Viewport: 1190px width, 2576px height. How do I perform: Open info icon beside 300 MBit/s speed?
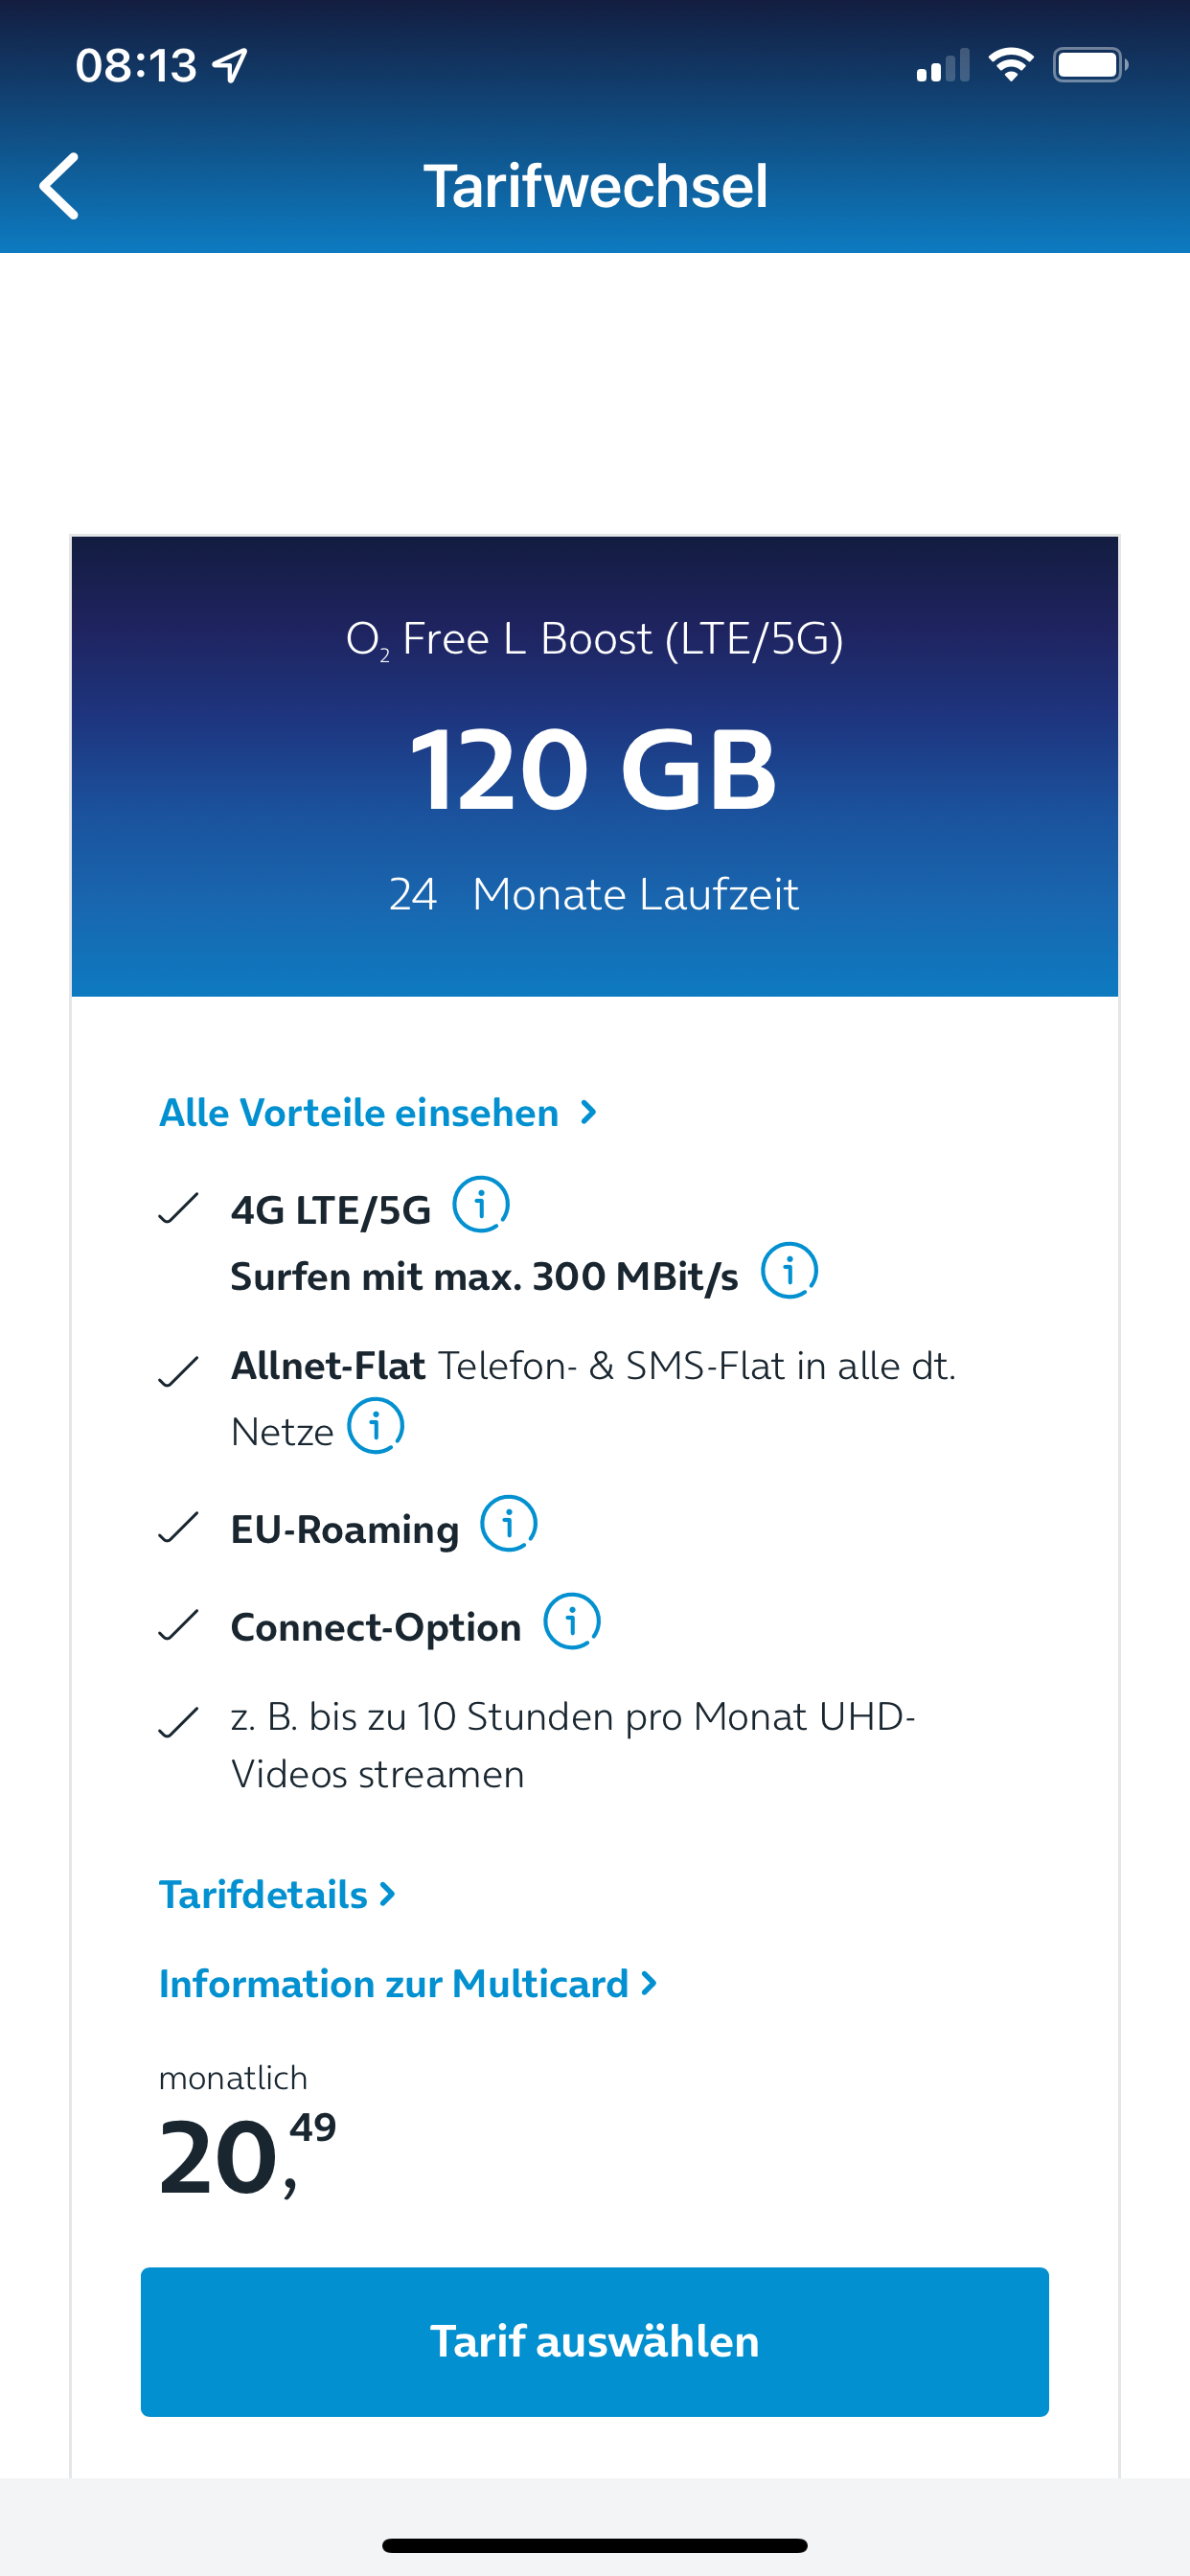click(789, 1271)
